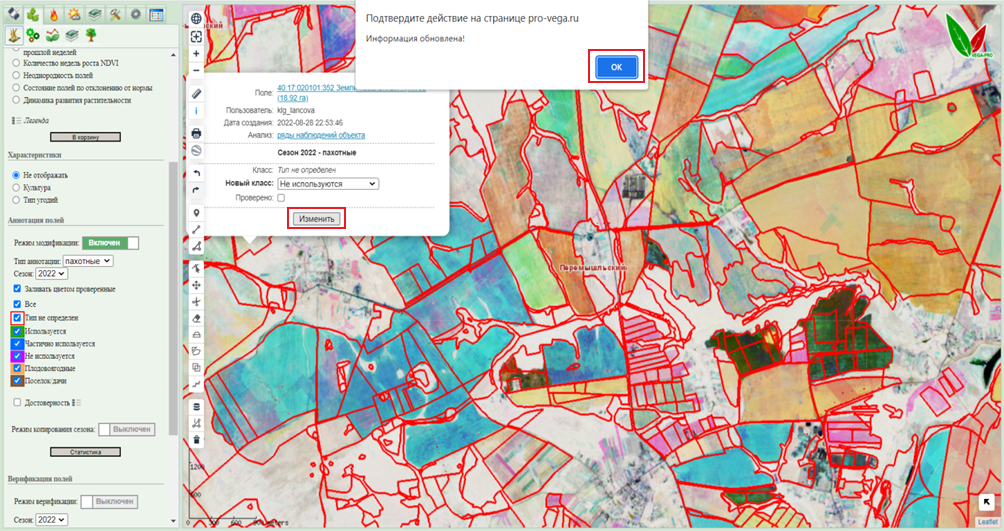The width and height of the screenshot is (1004, 531).
Task: Click the zoom out minus button
Action: pos(196,70)
